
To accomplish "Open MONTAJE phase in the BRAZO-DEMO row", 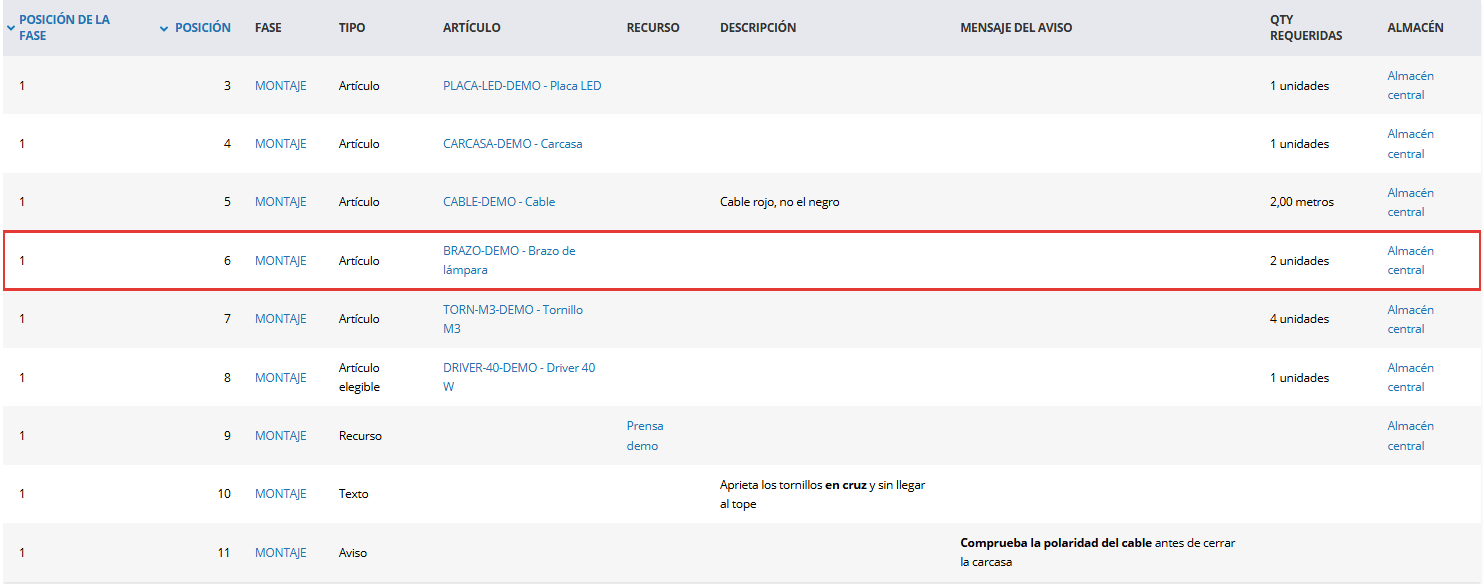I will 280,261.
